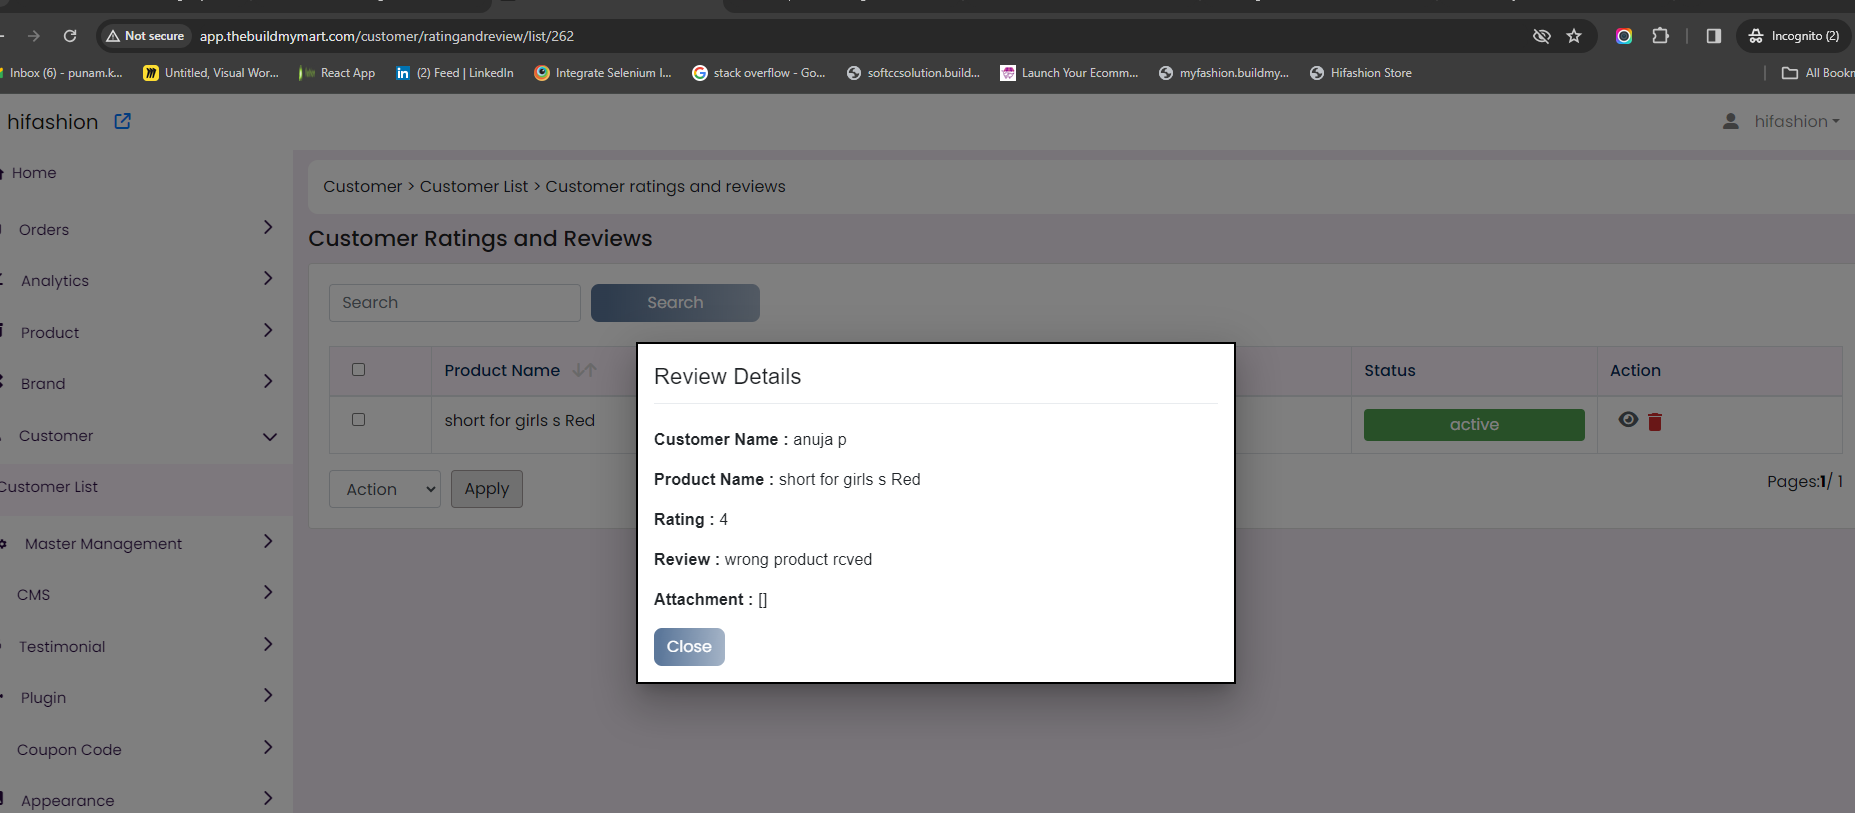Open the Incognito (2) window indicator

1795,36
